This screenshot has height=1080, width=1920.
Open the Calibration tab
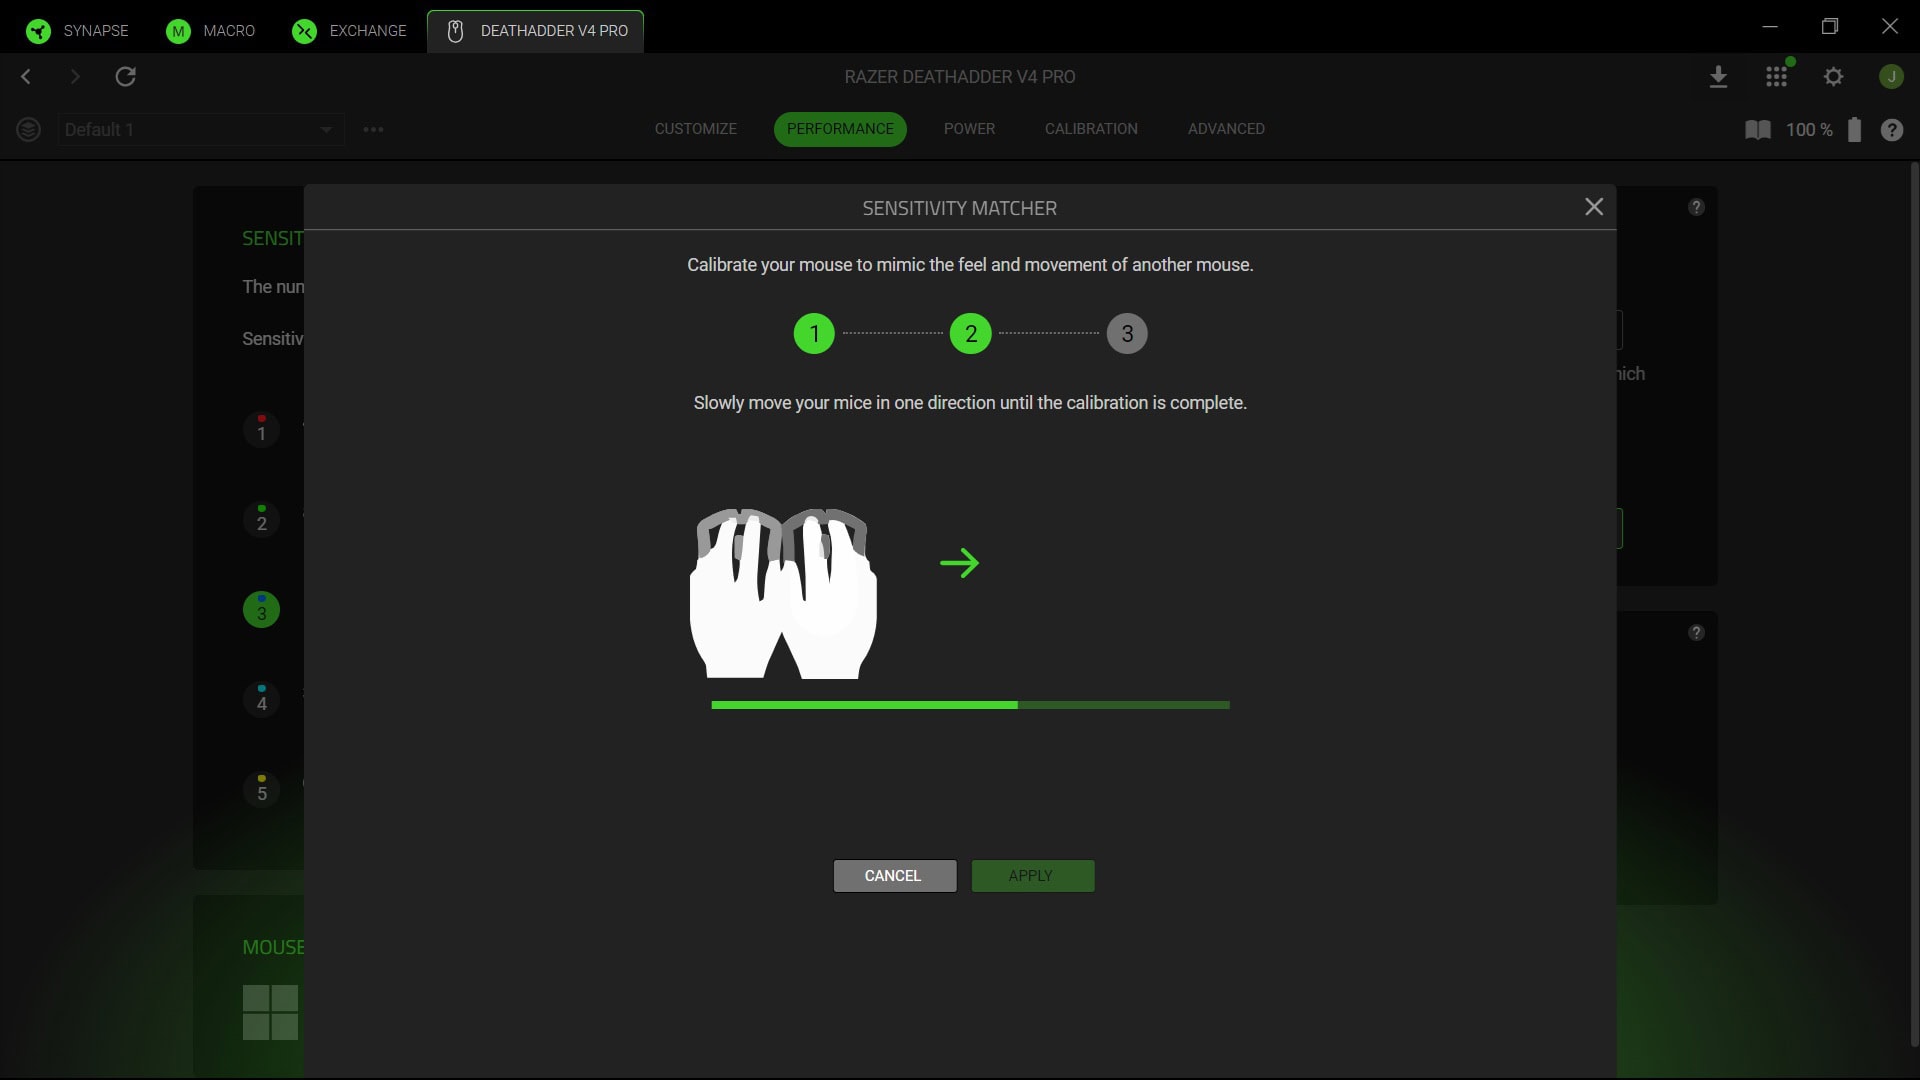pos(1091,129)
